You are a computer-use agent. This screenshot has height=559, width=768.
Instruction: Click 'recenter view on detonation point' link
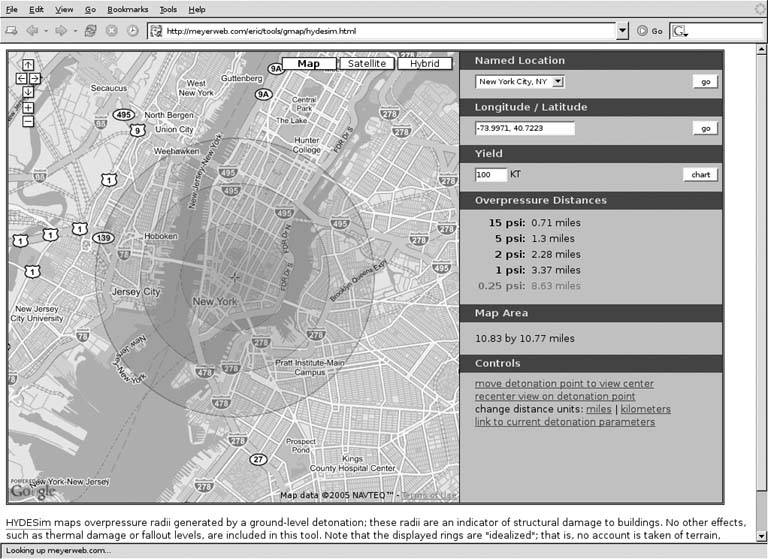pos(554,397)
